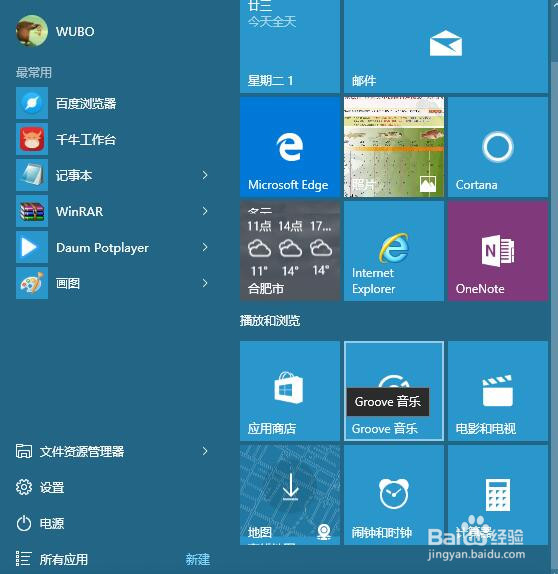Screen dimensions: 558x574
Task: Click the 所有应用 label
Action: [64, 559]
